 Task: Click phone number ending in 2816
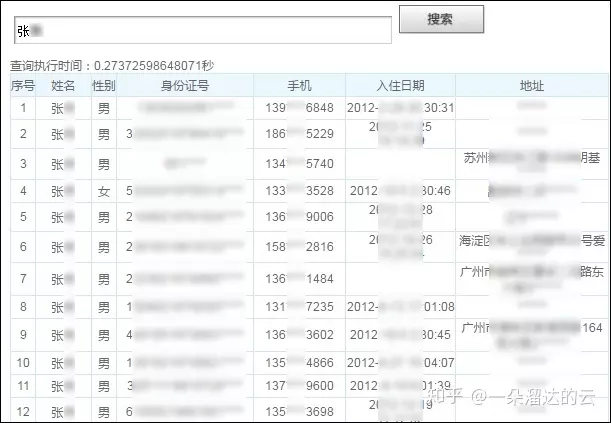click(299, 247)
